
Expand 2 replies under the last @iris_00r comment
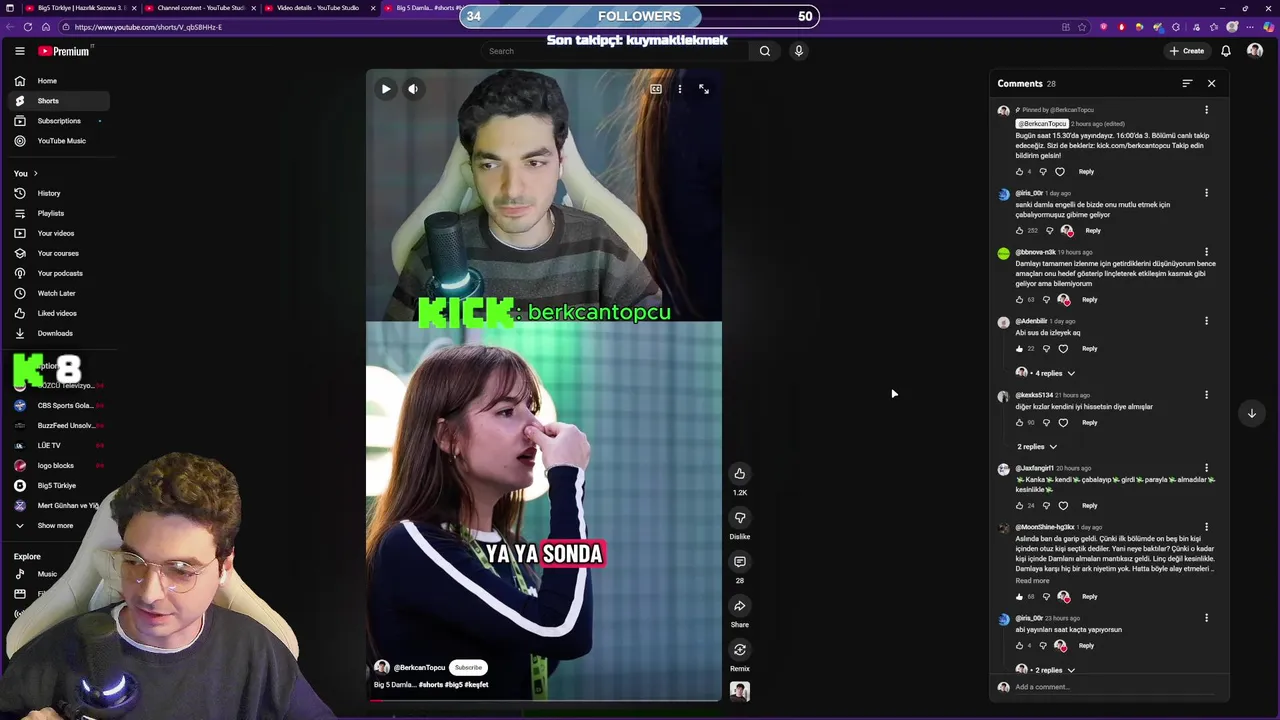point(1047,670)
